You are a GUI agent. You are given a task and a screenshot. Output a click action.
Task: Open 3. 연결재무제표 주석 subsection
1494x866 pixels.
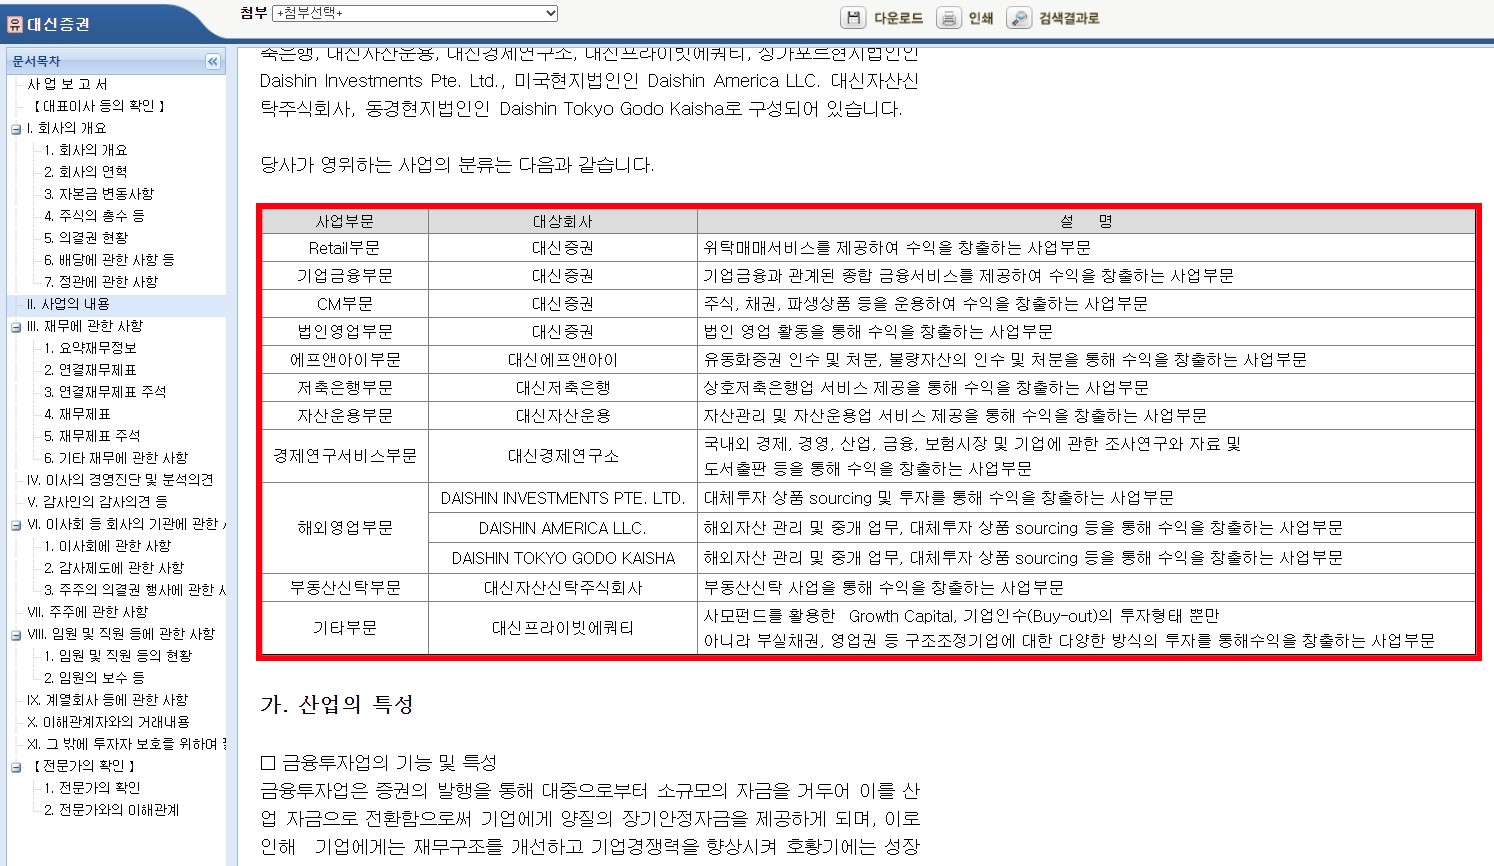pyautogui.click(x=105, y=392)
